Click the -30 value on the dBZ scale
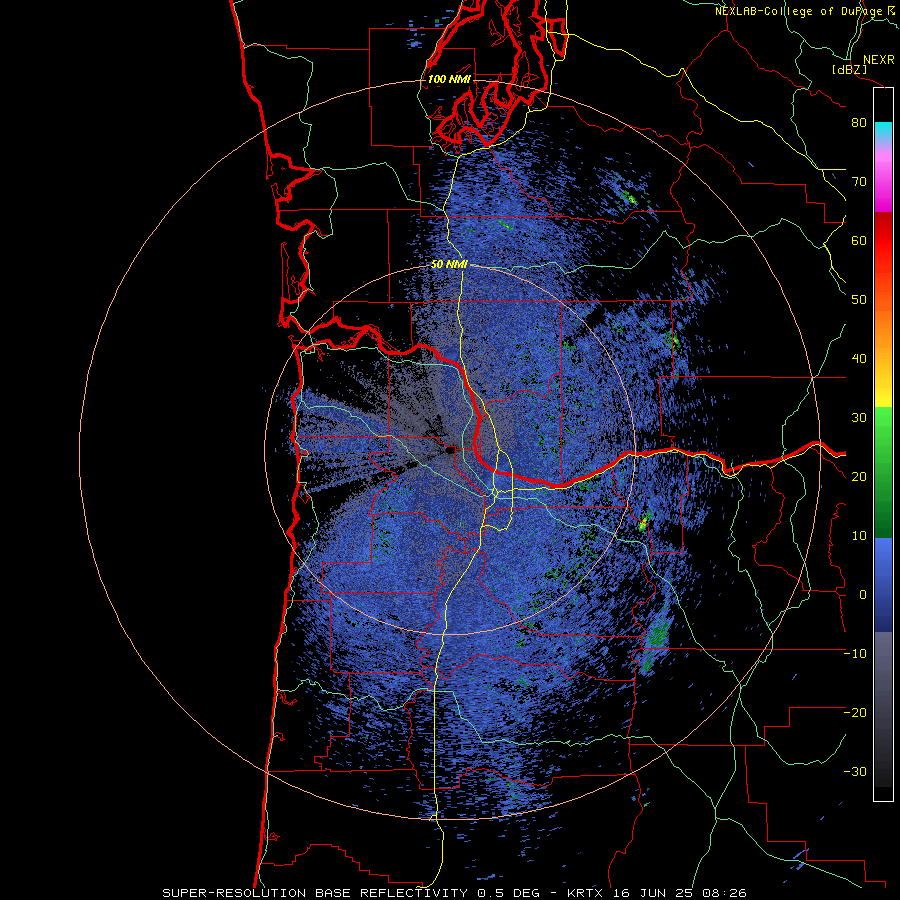 click(855, 772)
